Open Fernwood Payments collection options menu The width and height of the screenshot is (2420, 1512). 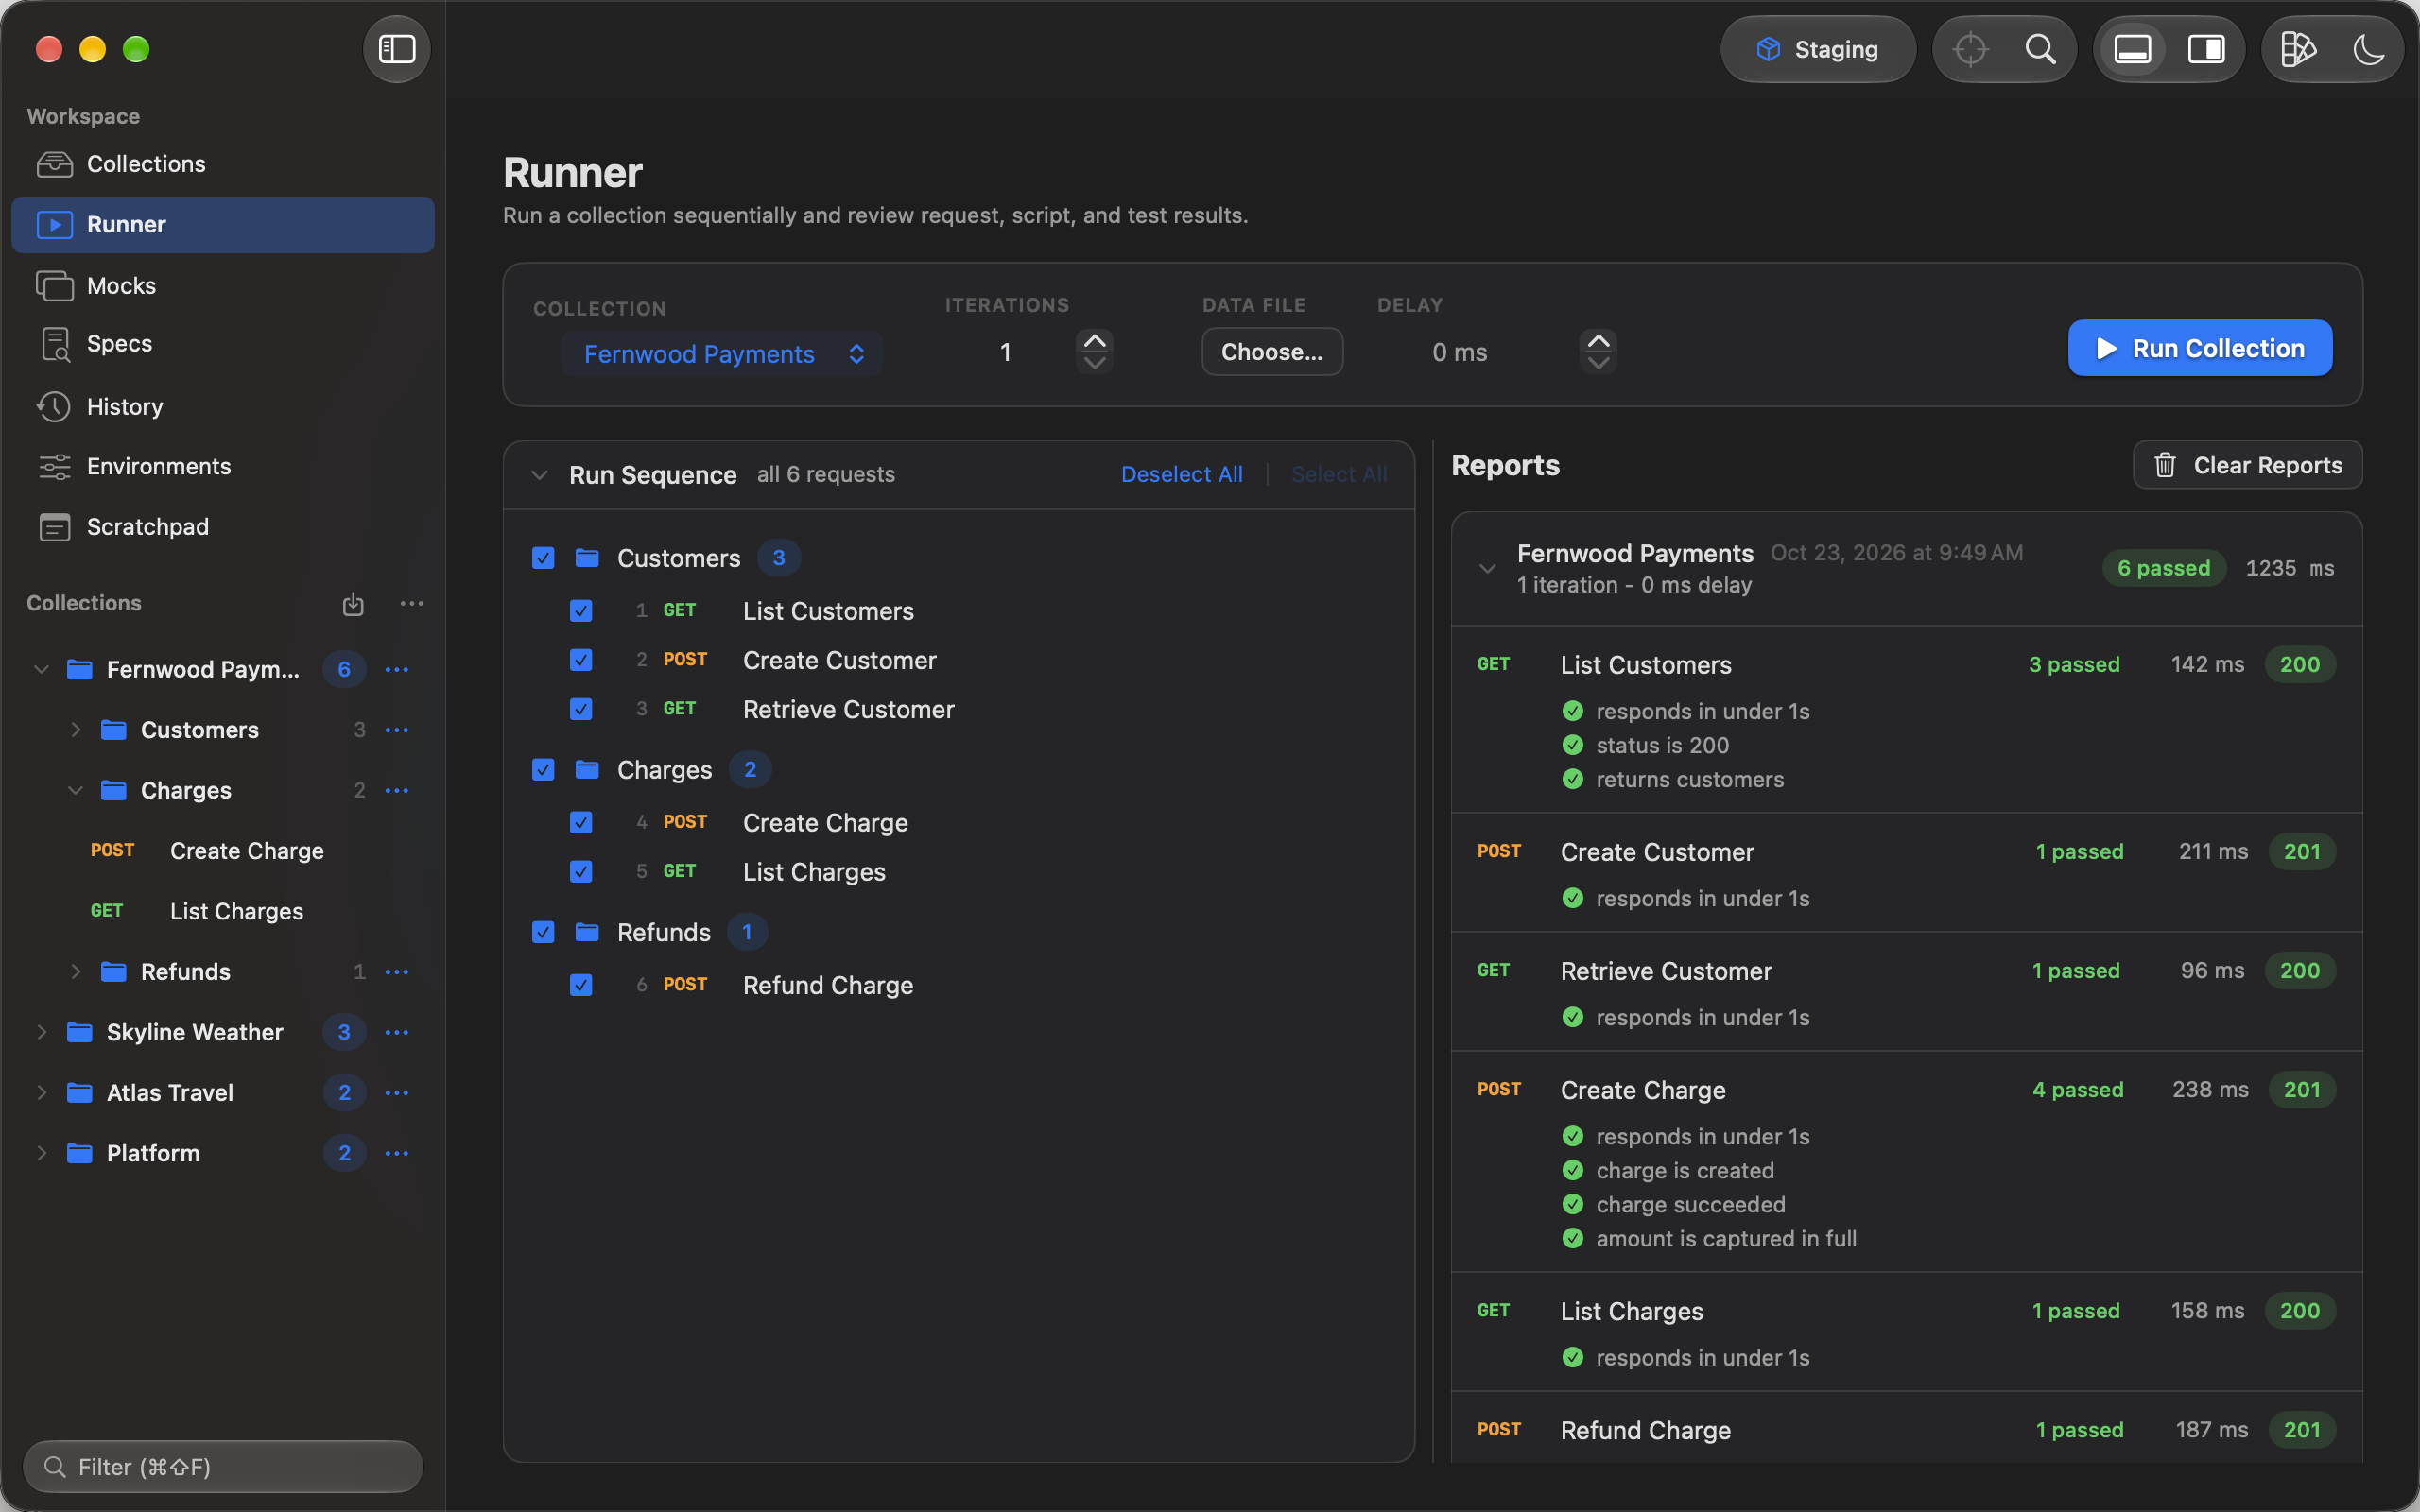pos(397,669)
